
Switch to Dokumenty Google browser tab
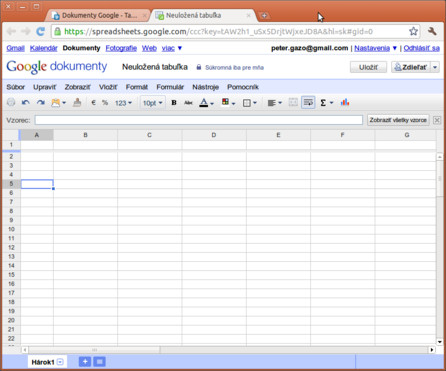99,15
